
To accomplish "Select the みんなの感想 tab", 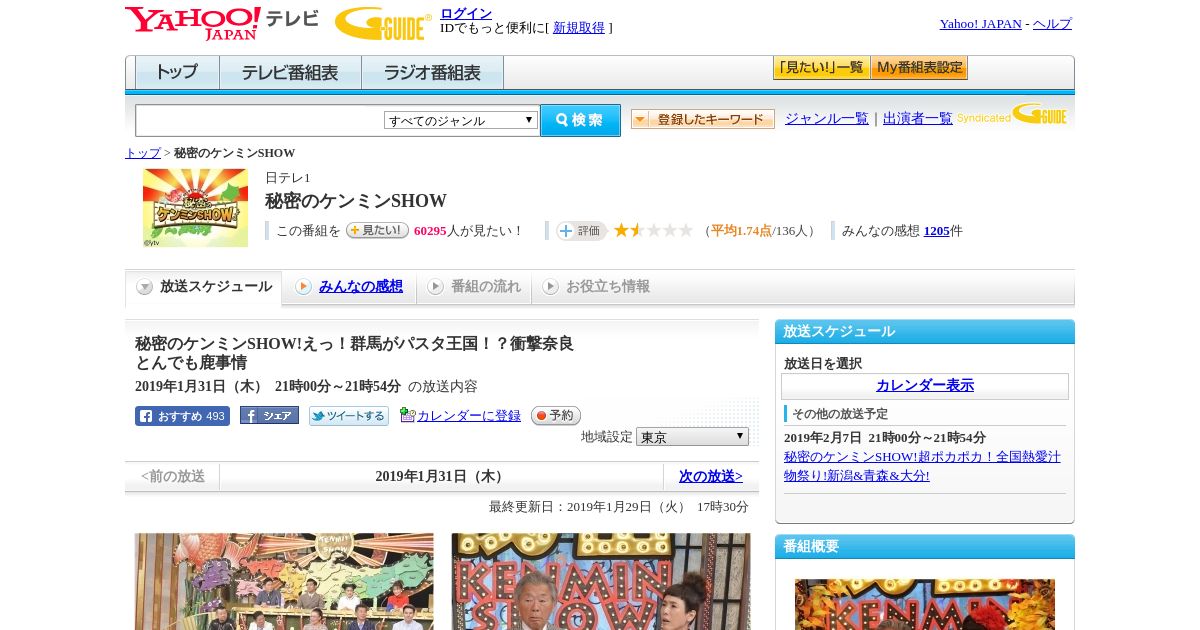I will (349, 287).
